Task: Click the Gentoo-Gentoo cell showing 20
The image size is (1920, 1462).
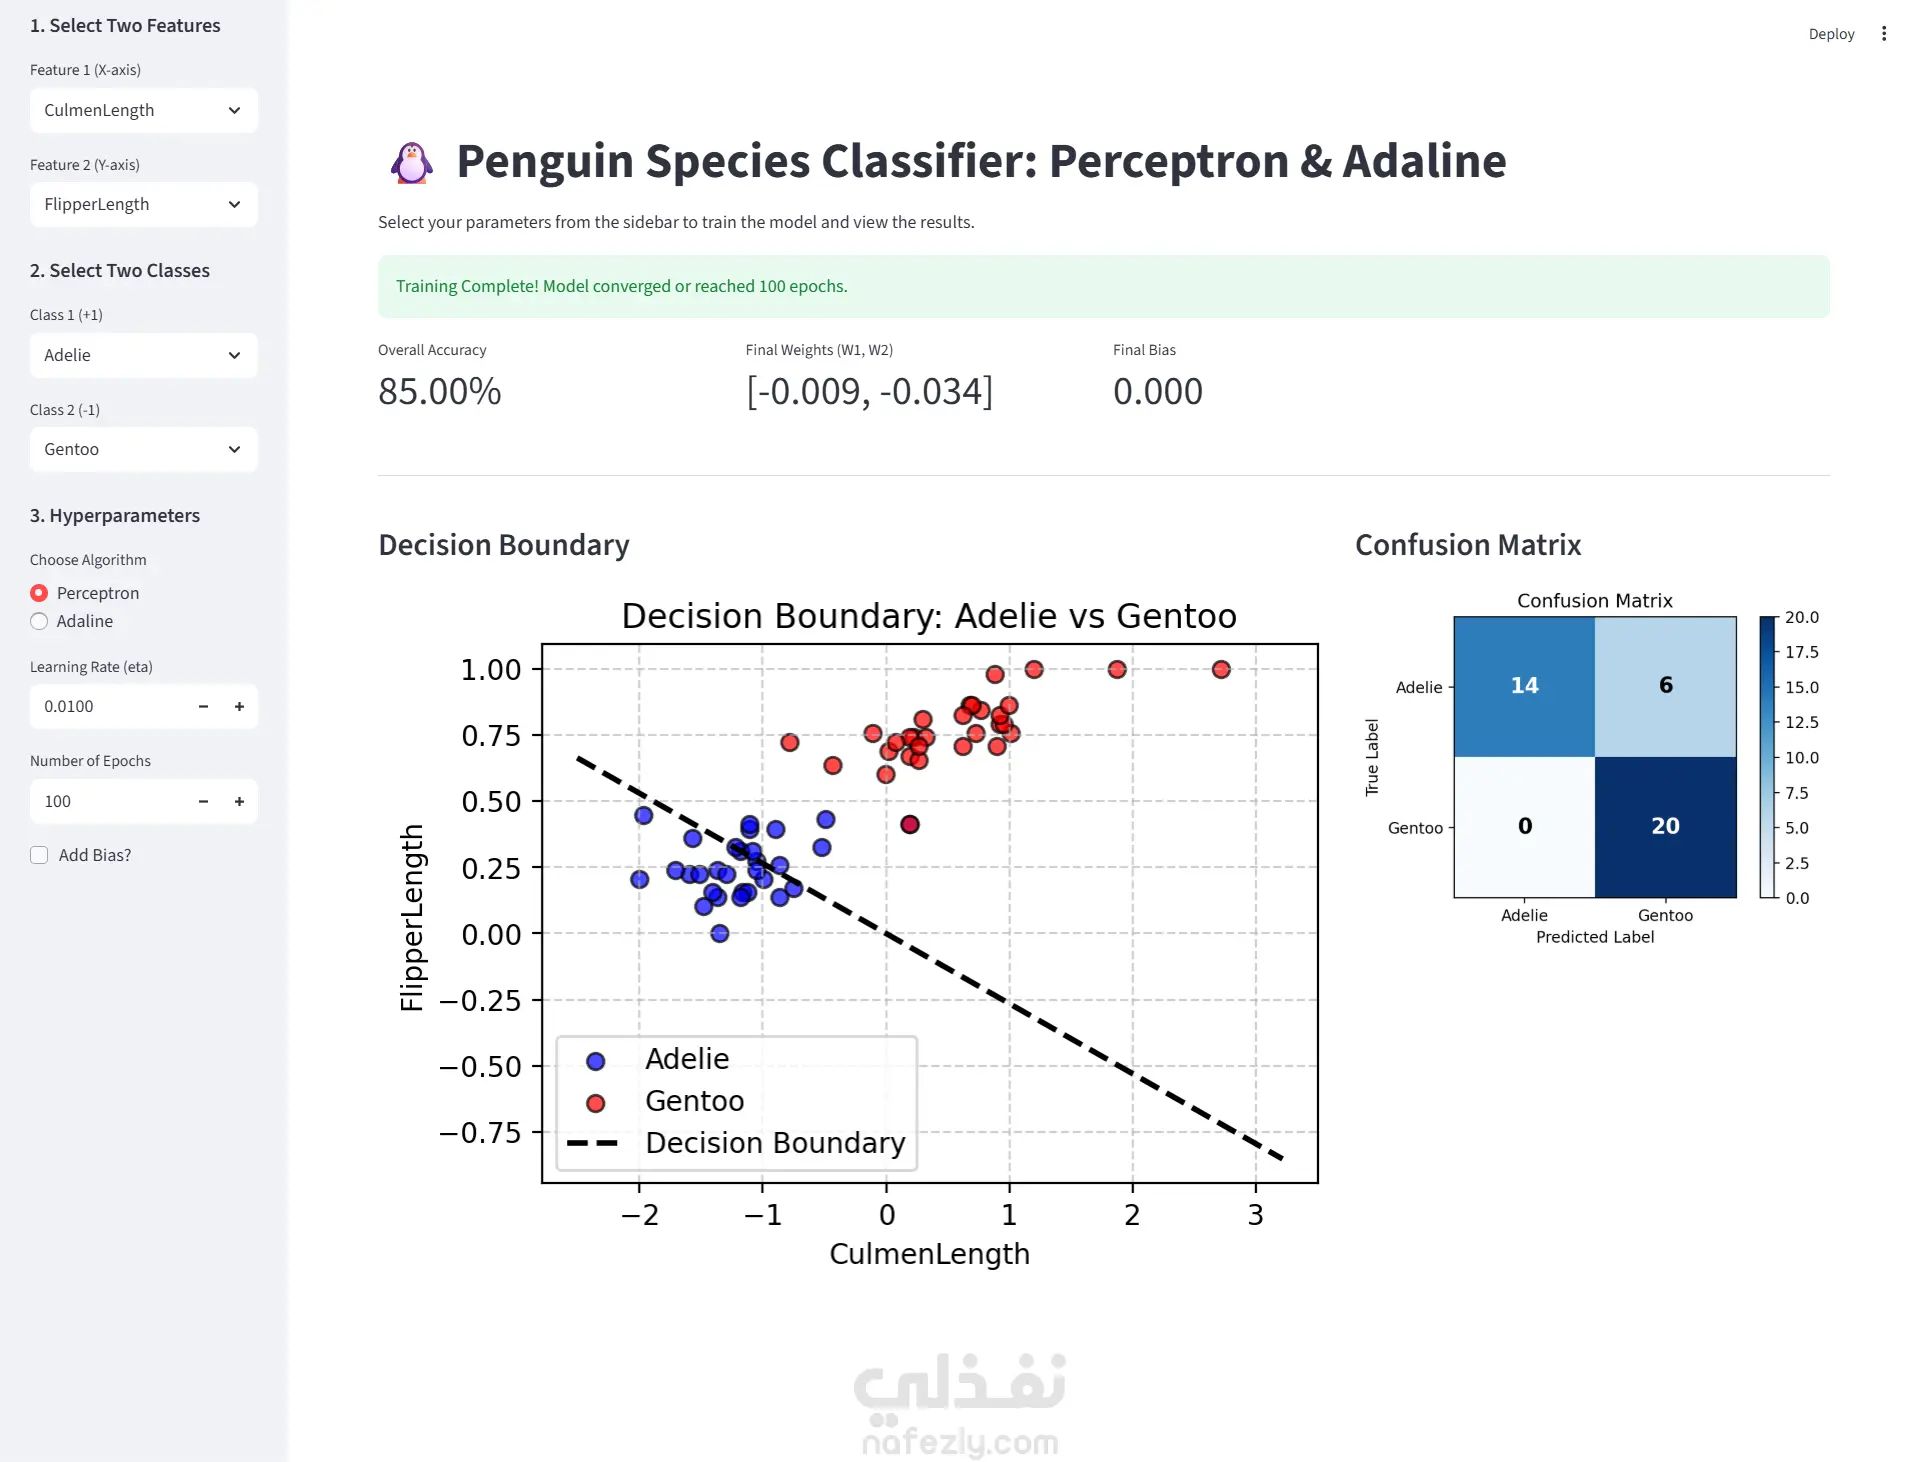Action: click(1665, 827)
